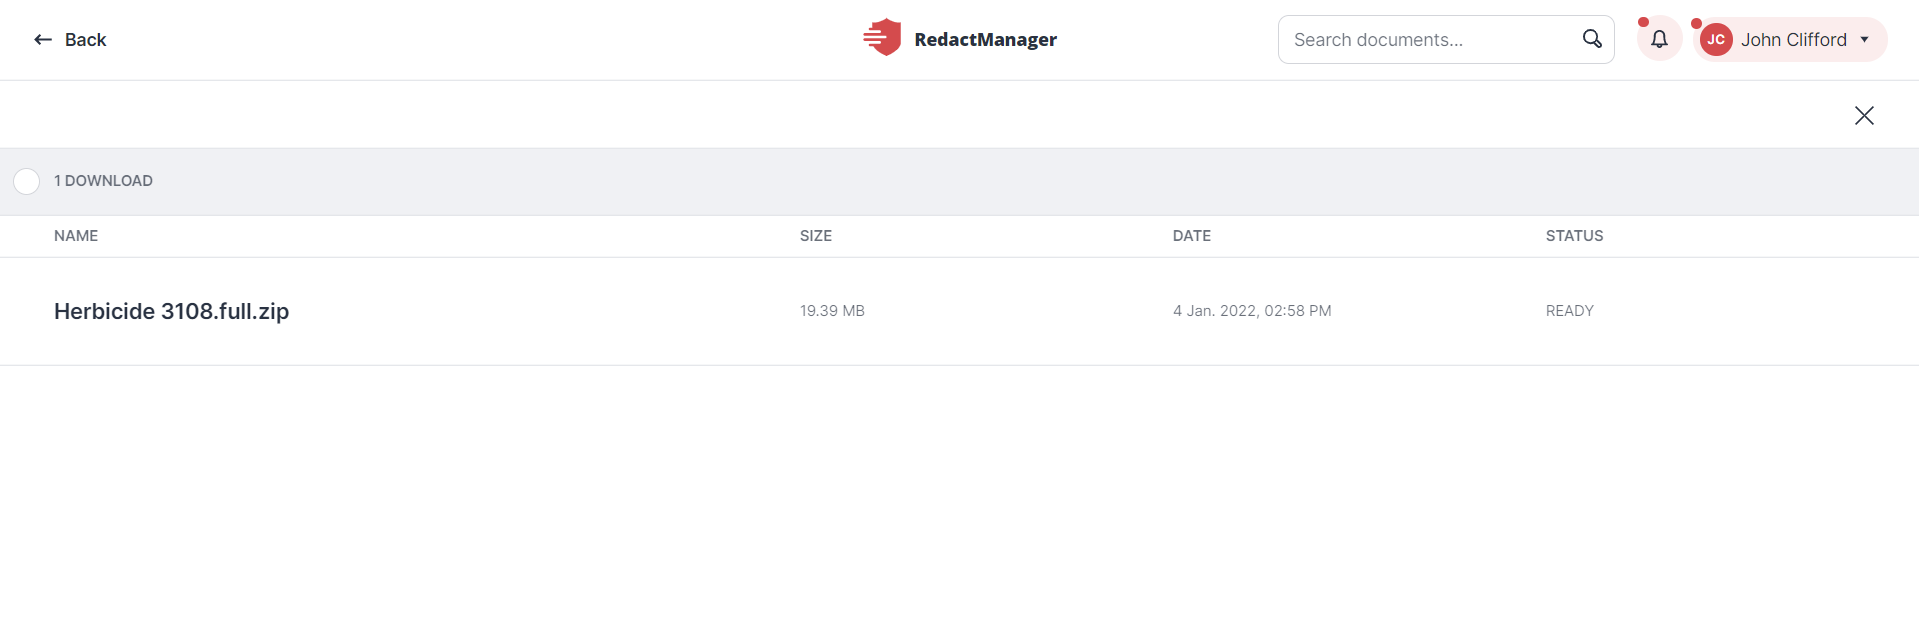The image size is (1919, 644).
Task: Open the notifications bell
Action: pos(1659,39)
